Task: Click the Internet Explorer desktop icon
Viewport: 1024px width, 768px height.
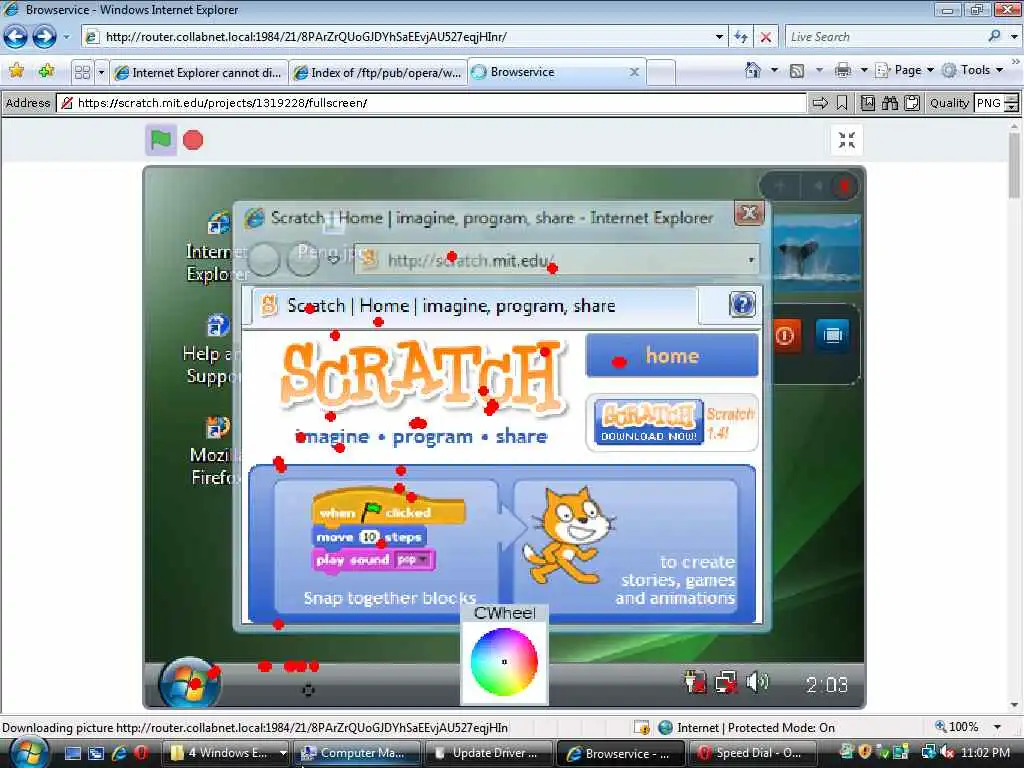Action: (x=218, y=247)
